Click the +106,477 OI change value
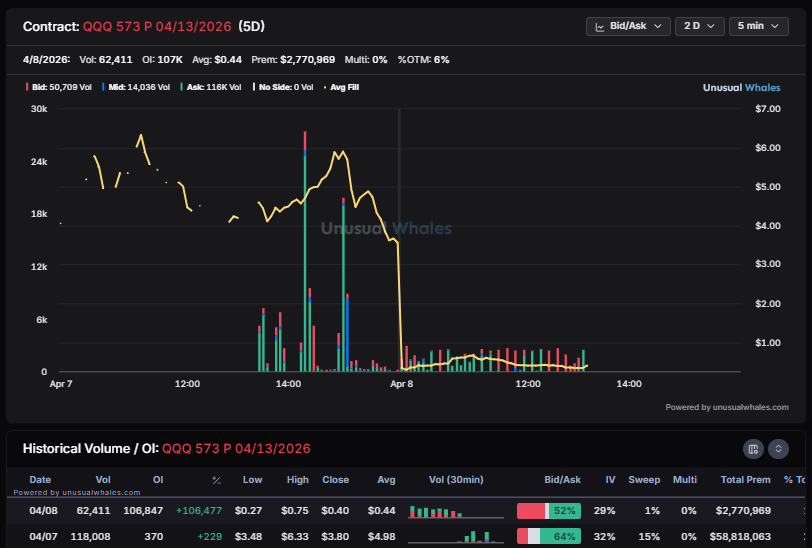812x548 pixels. [199, 511]
